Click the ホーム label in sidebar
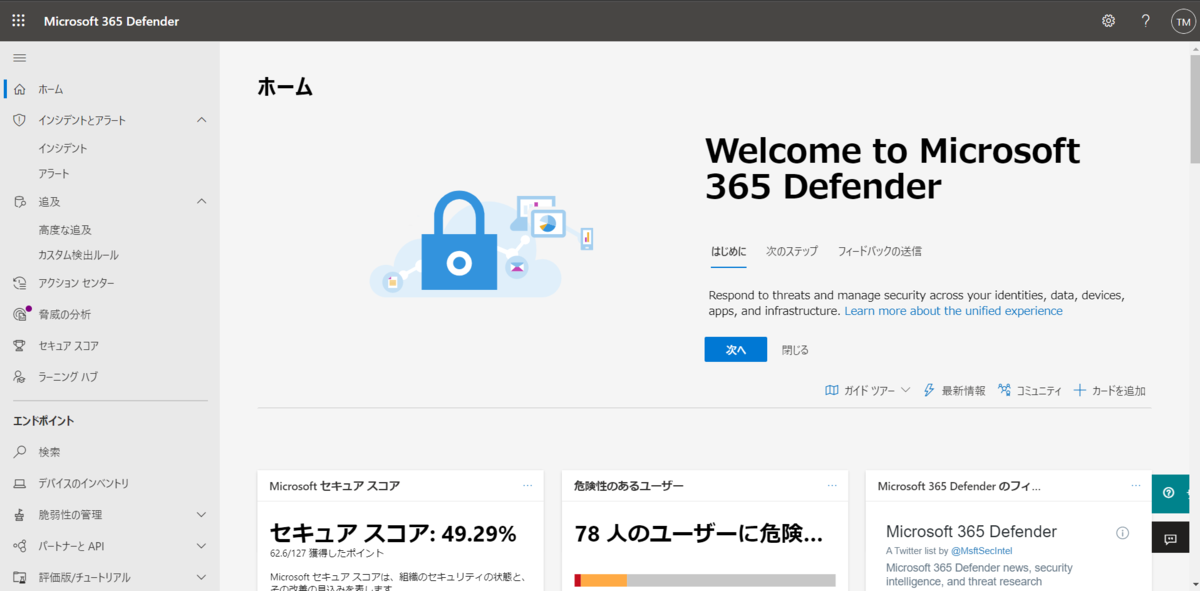Image resolution: width=1200 pixels, height=591 pixels. (x=51, y=90)
